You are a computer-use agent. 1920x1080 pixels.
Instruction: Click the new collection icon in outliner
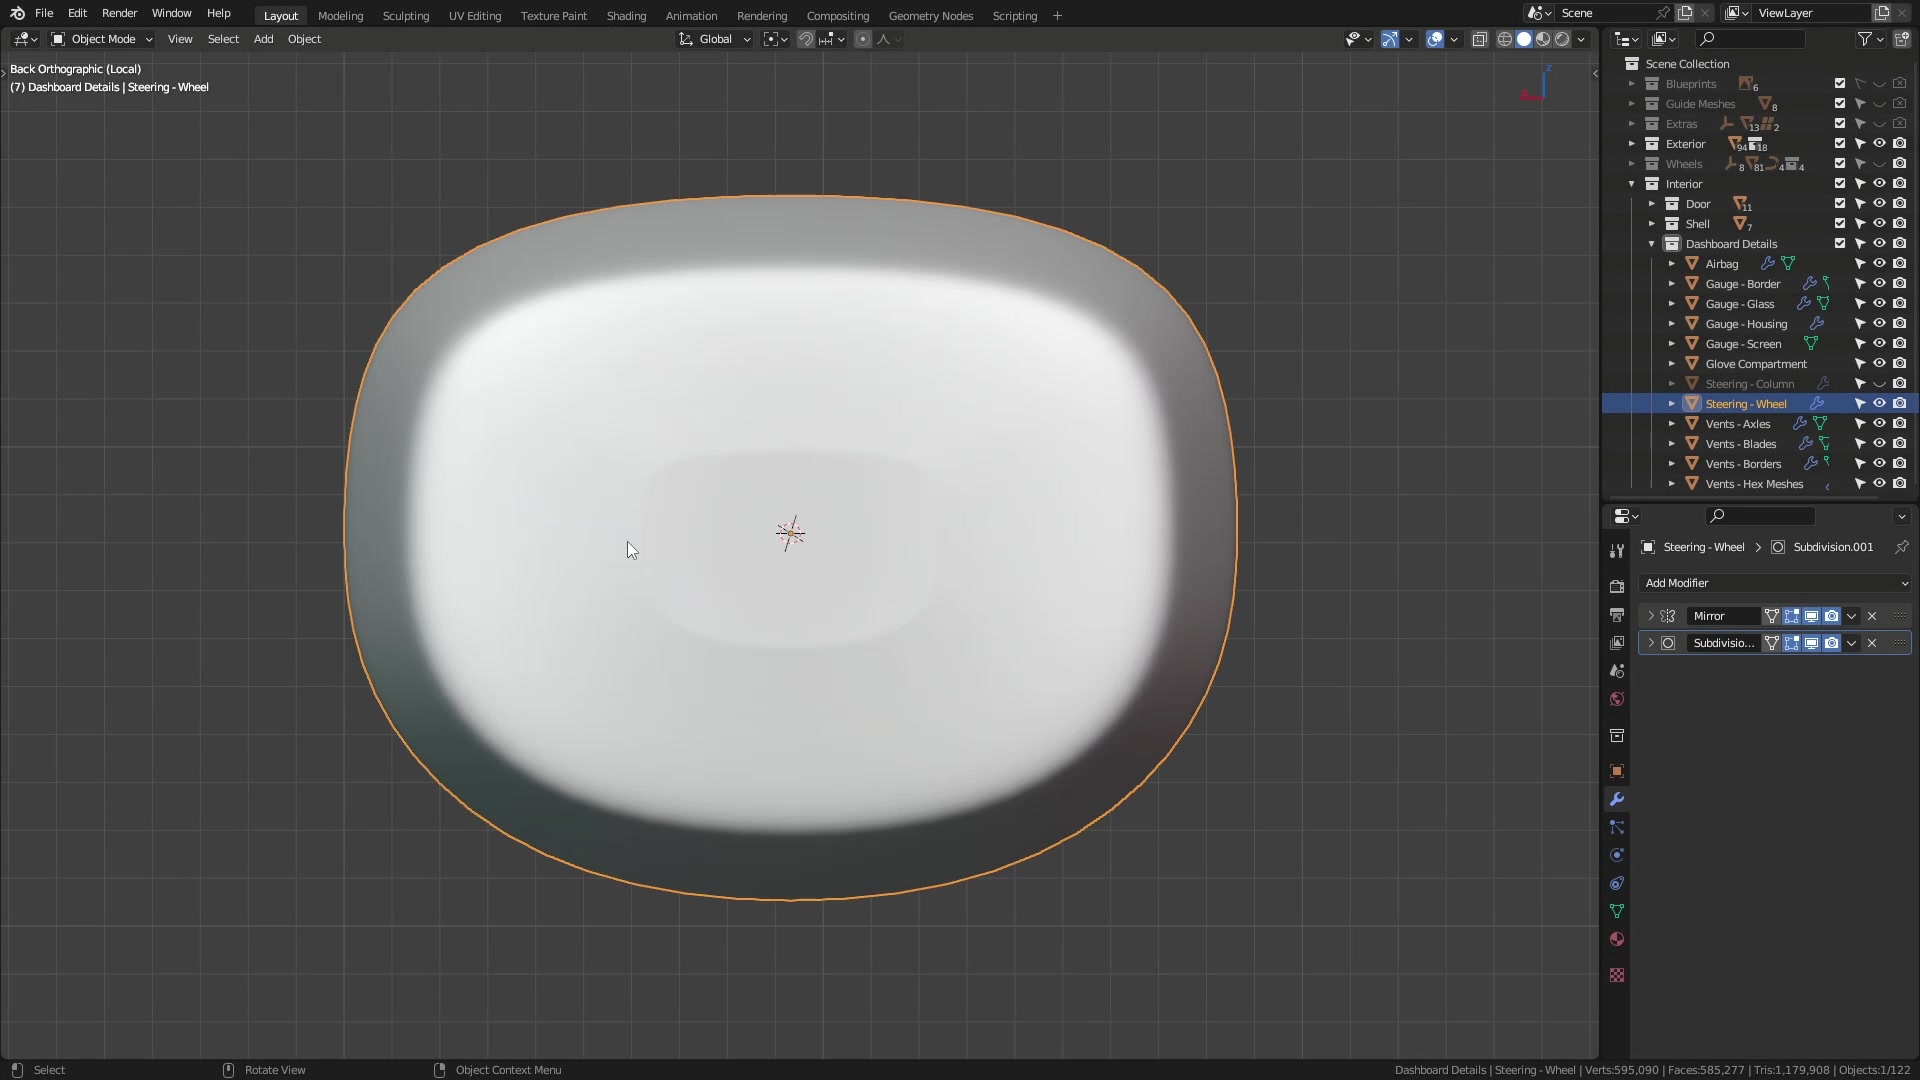point(1902,39)
